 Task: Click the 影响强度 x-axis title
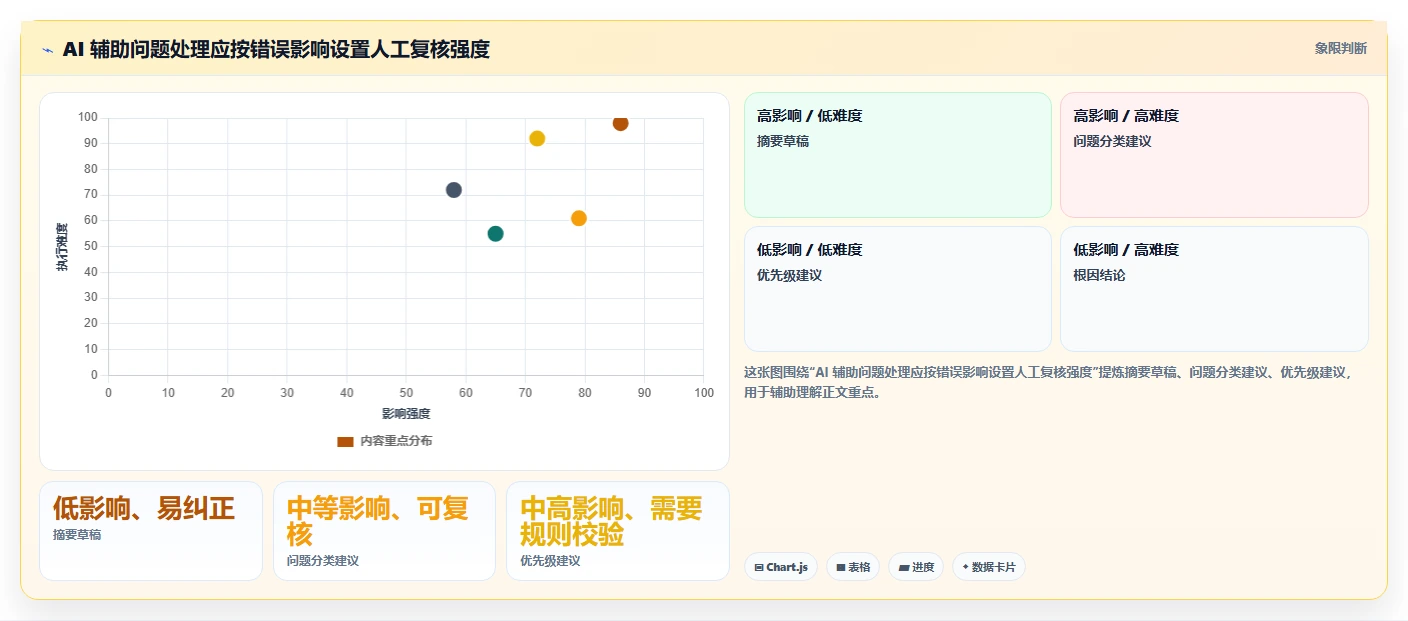406,414
